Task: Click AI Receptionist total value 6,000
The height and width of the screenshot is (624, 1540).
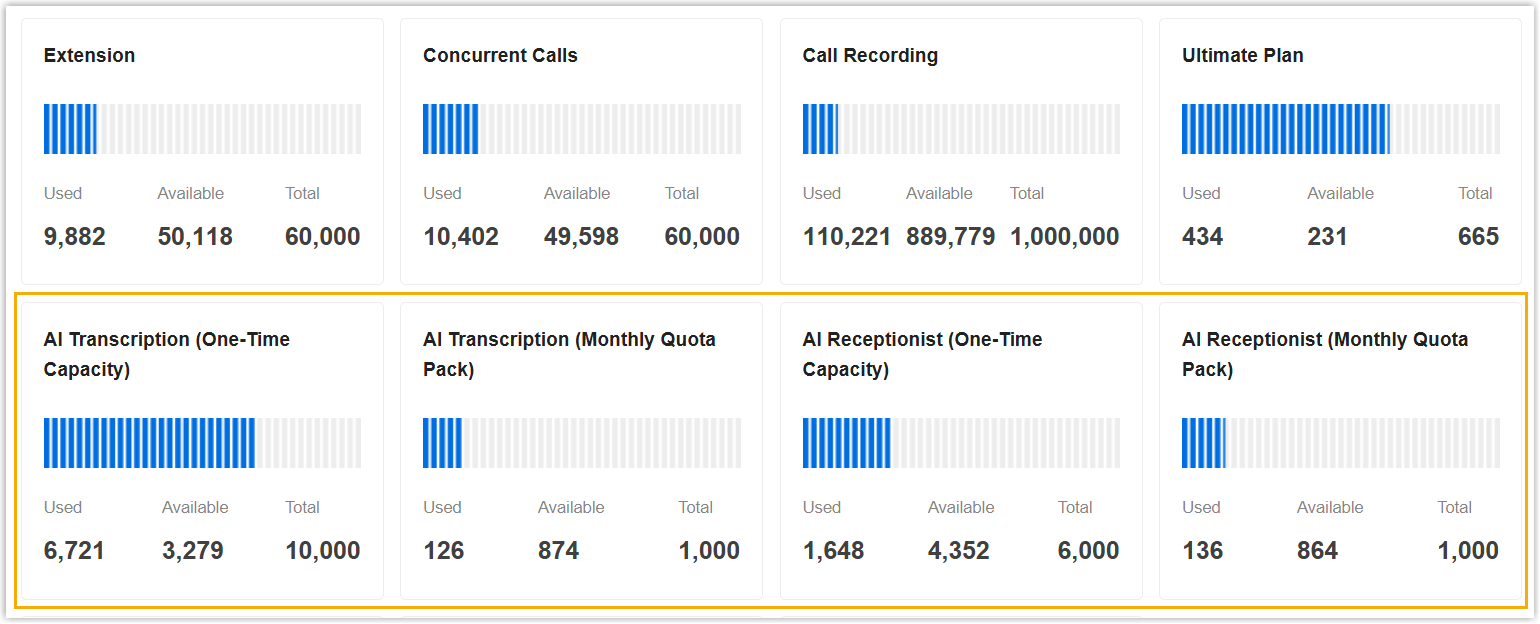Action: click(1088, 551)
